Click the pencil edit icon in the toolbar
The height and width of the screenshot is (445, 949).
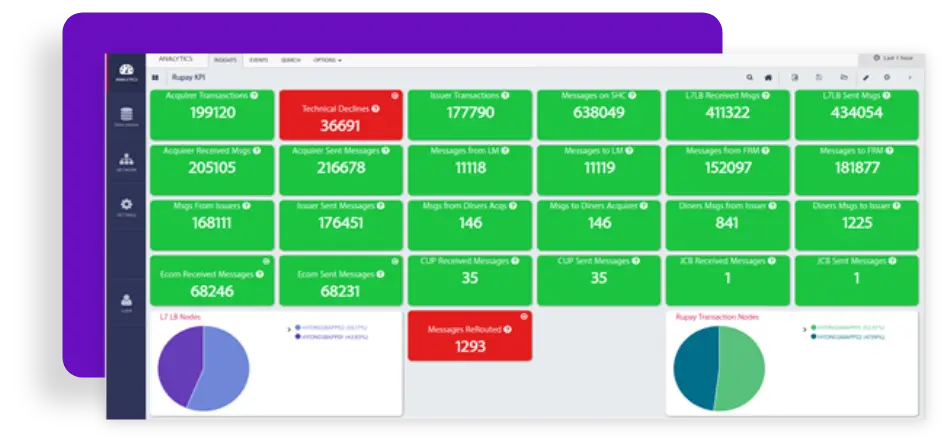[x=866, y=77]
